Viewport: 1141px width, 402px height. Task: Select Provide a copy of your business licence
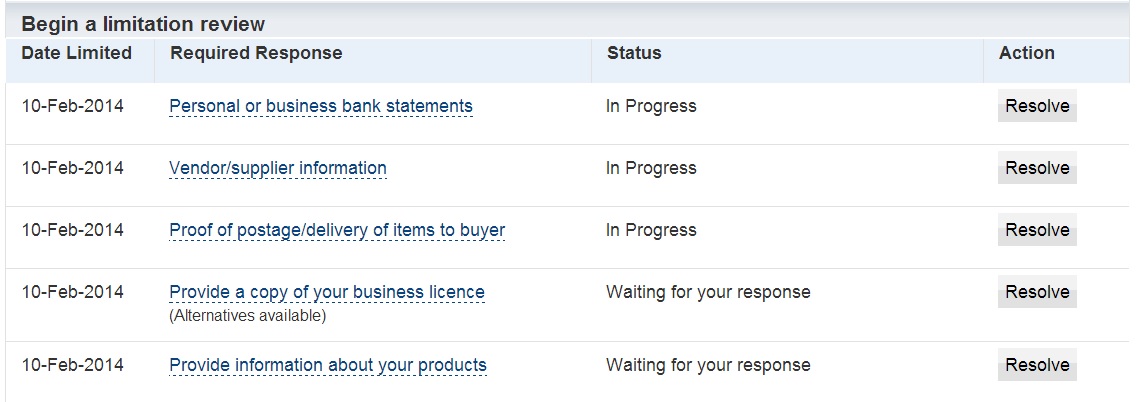(326, 292)
